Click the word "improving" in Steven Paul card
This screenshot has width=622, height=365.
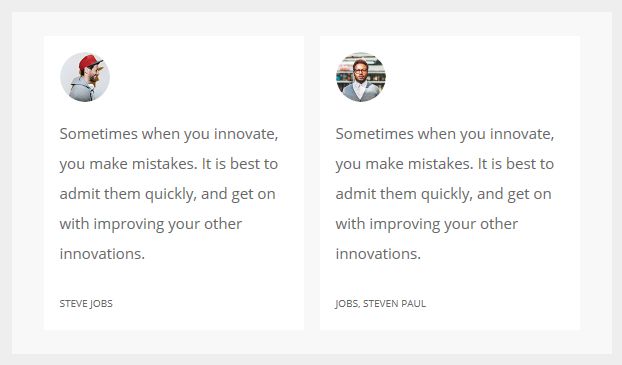[405, 225]
